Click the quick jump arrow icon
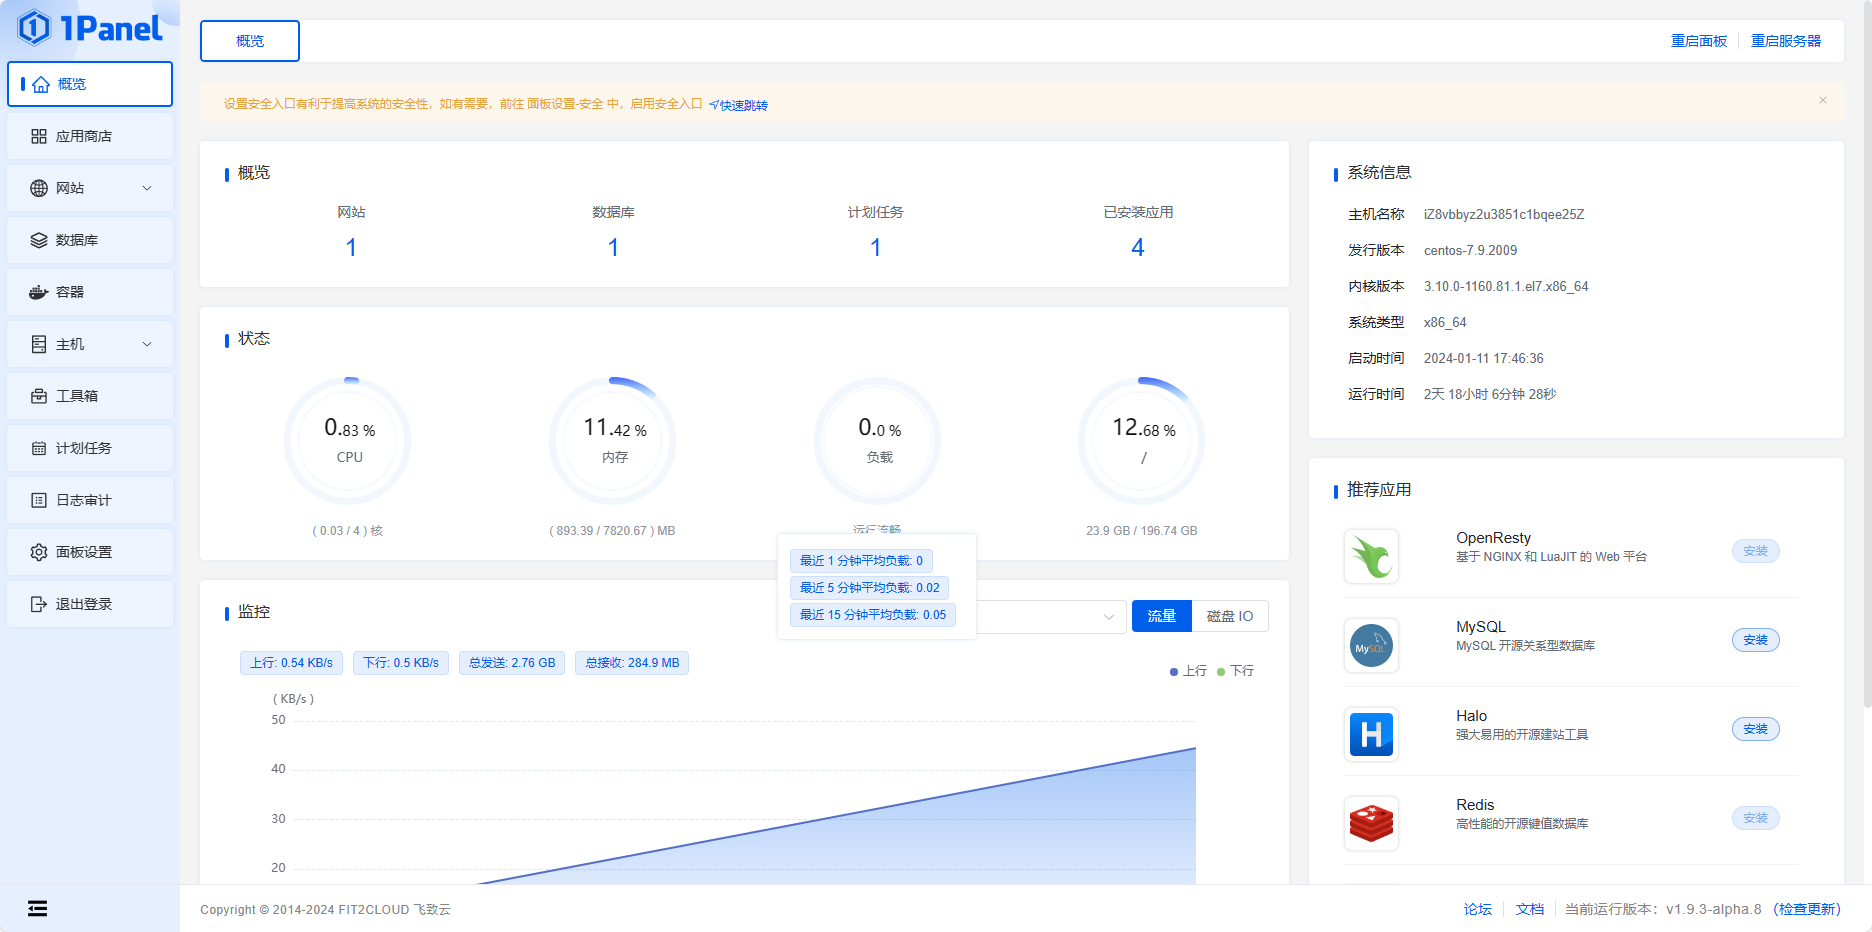This screenshot has width=1872, height=932. click(x=714, y=105)
